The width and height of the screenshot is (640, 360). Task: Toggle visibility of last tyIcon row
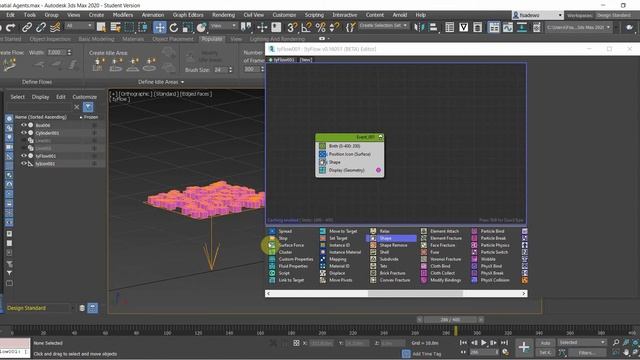24,163
